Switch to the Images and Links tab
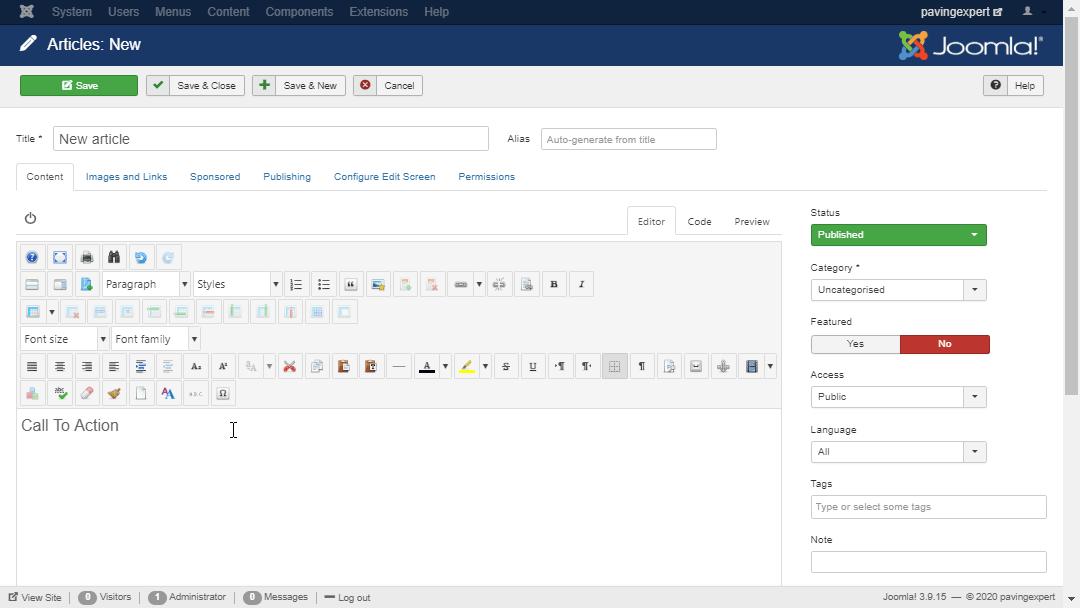 click(x=126, y=177)
